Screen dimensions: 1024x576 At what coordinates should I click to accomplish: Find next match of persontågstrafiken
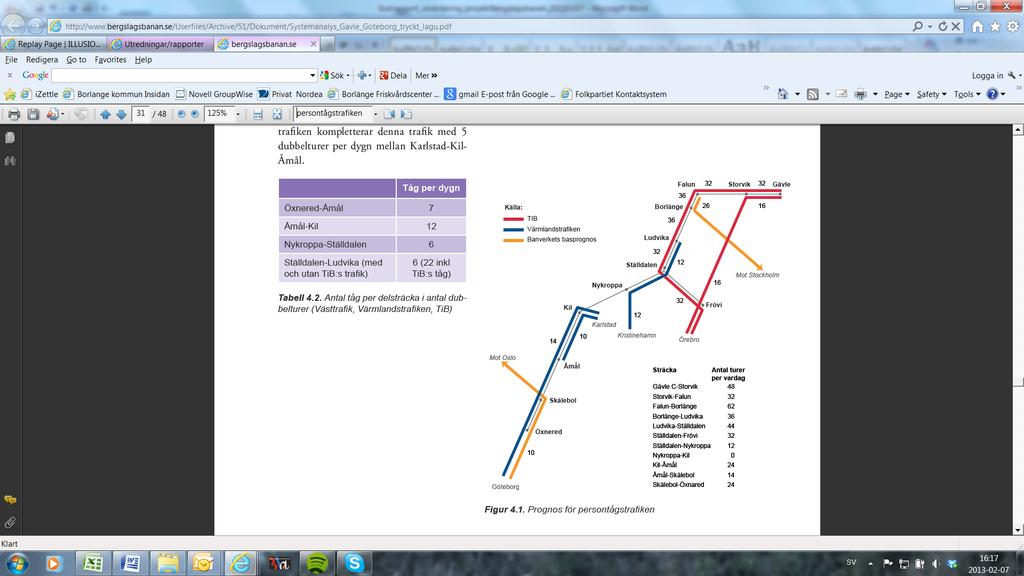(406, 114)
